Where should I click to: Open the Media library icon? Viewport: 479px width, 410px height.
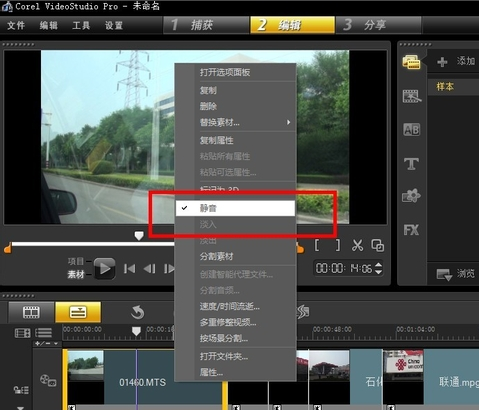(411, 63)
